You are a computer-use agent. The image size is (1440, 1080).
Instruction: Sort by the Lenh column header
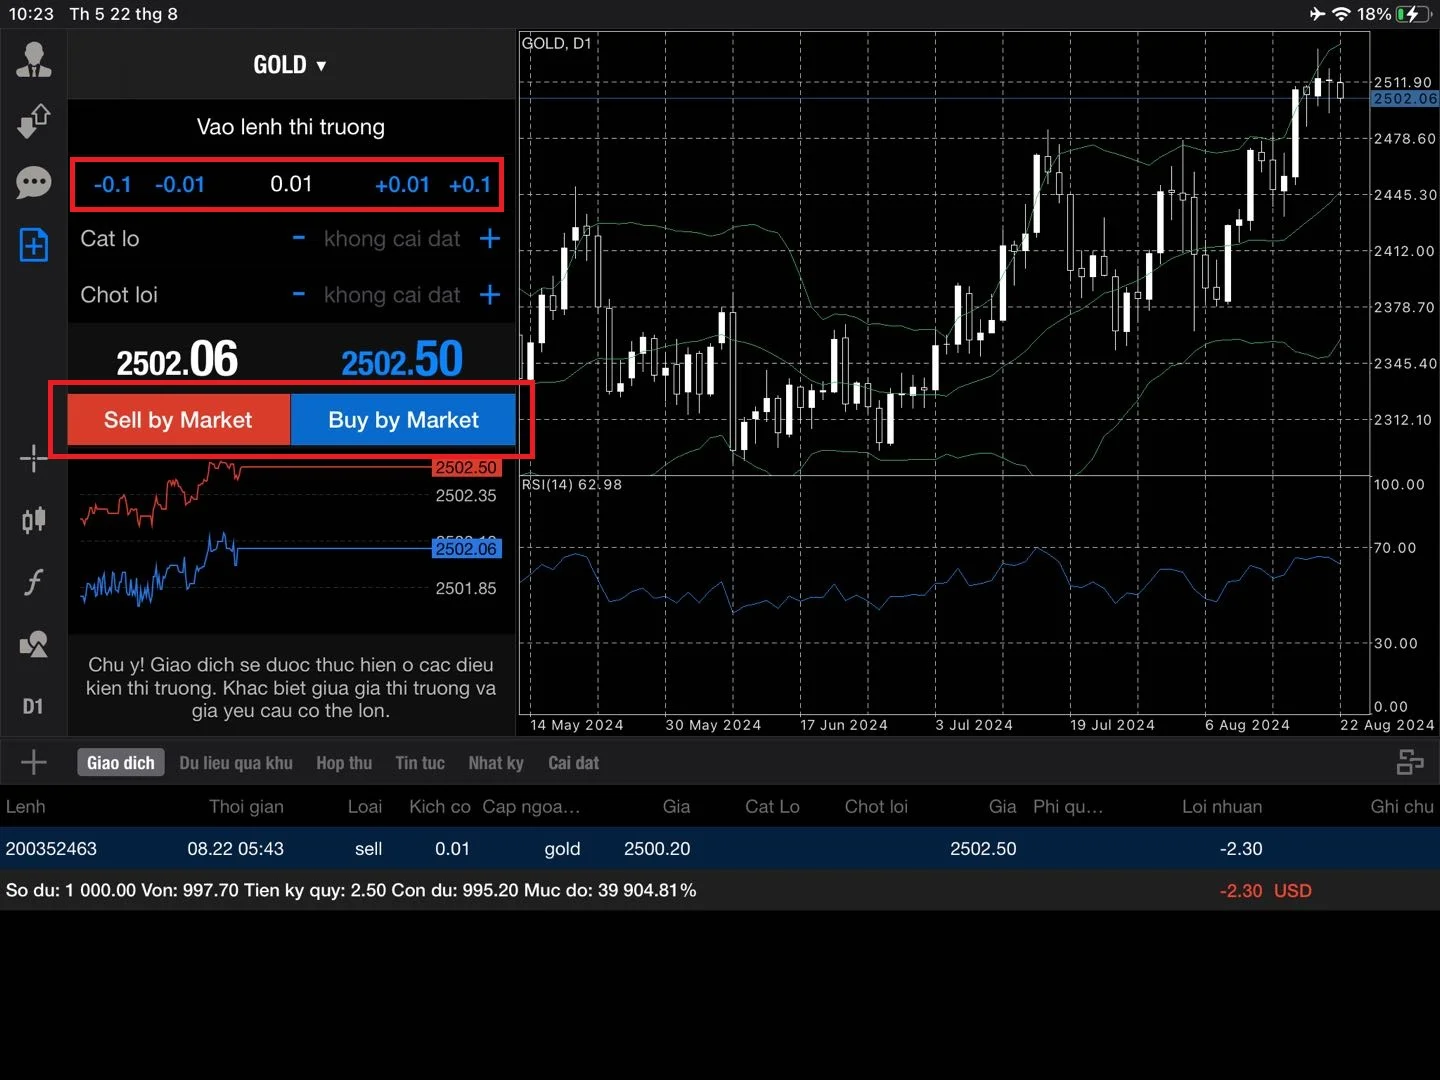tap(25, 807)
